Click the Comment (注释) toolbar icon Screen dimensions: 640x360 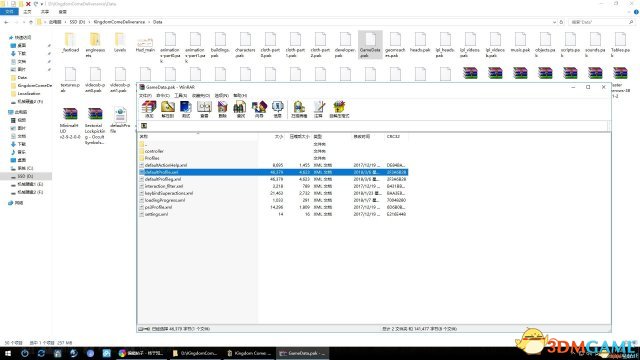[x=319, y=109]
